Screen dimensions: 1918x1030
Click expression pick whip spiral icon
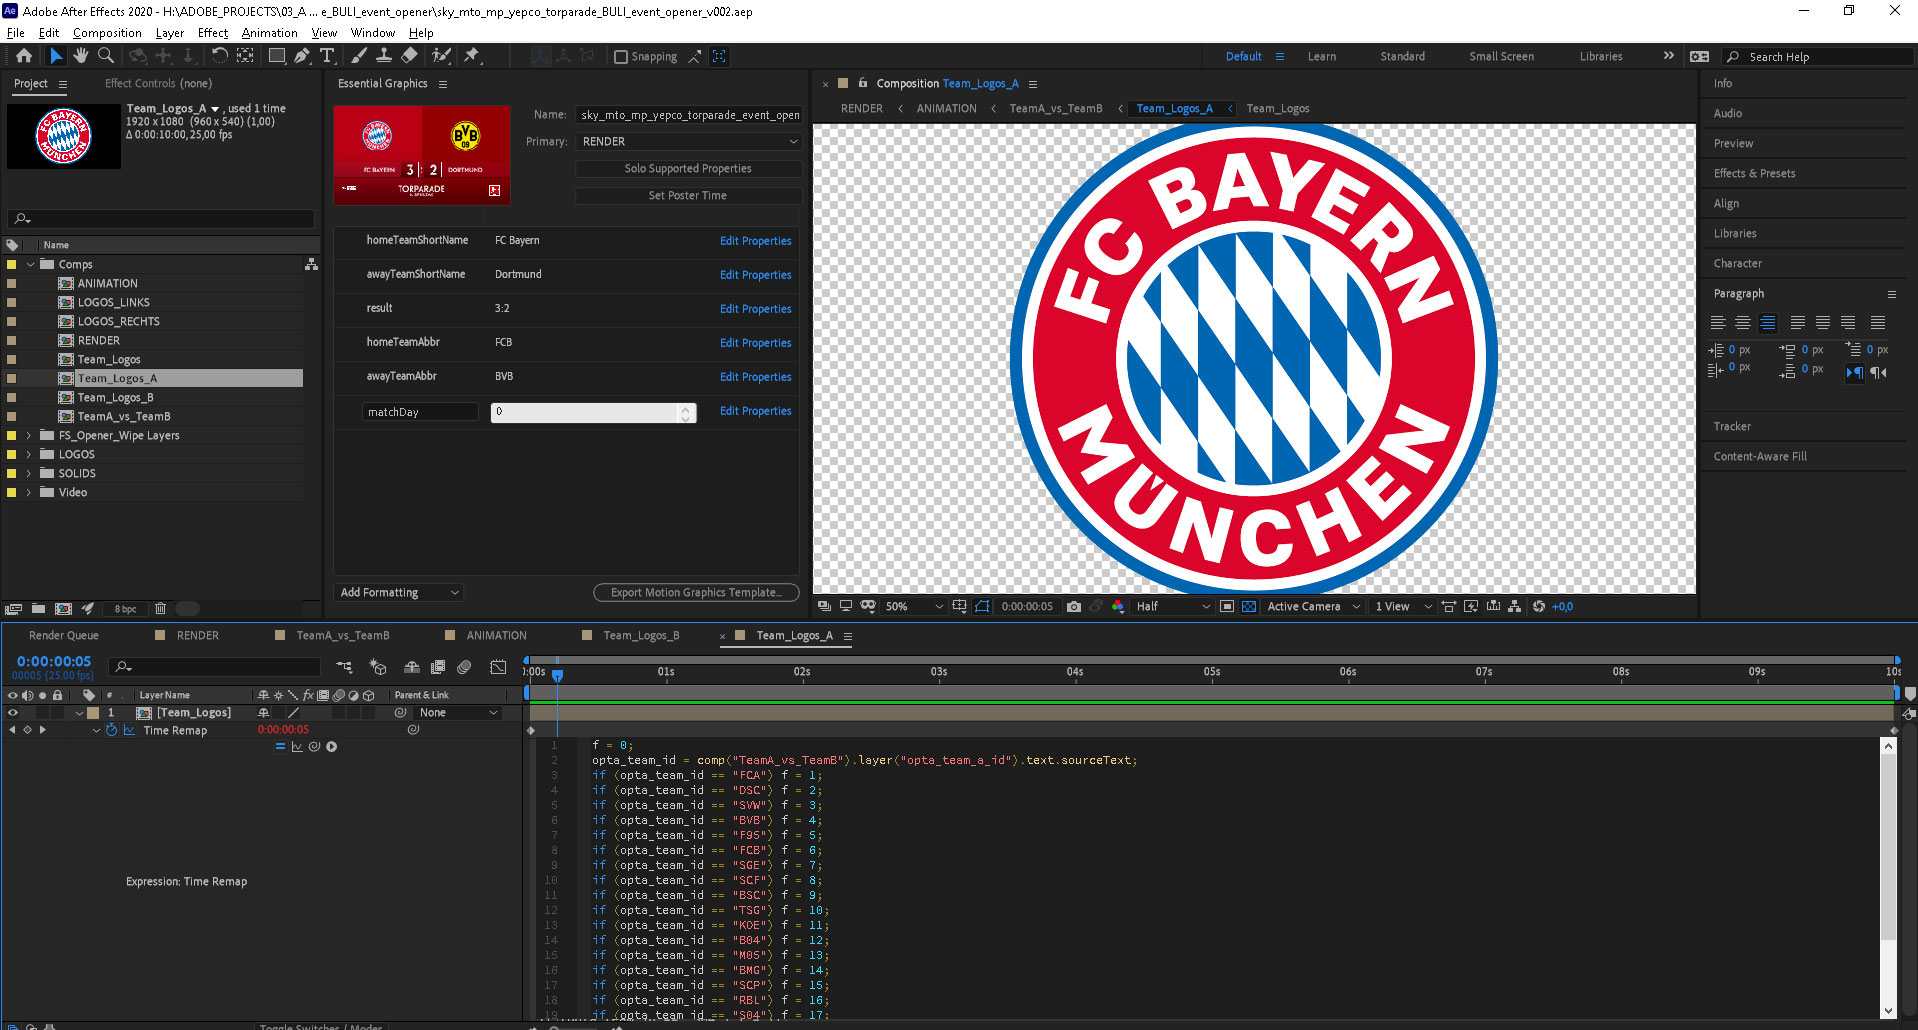(x=314, y=746)
